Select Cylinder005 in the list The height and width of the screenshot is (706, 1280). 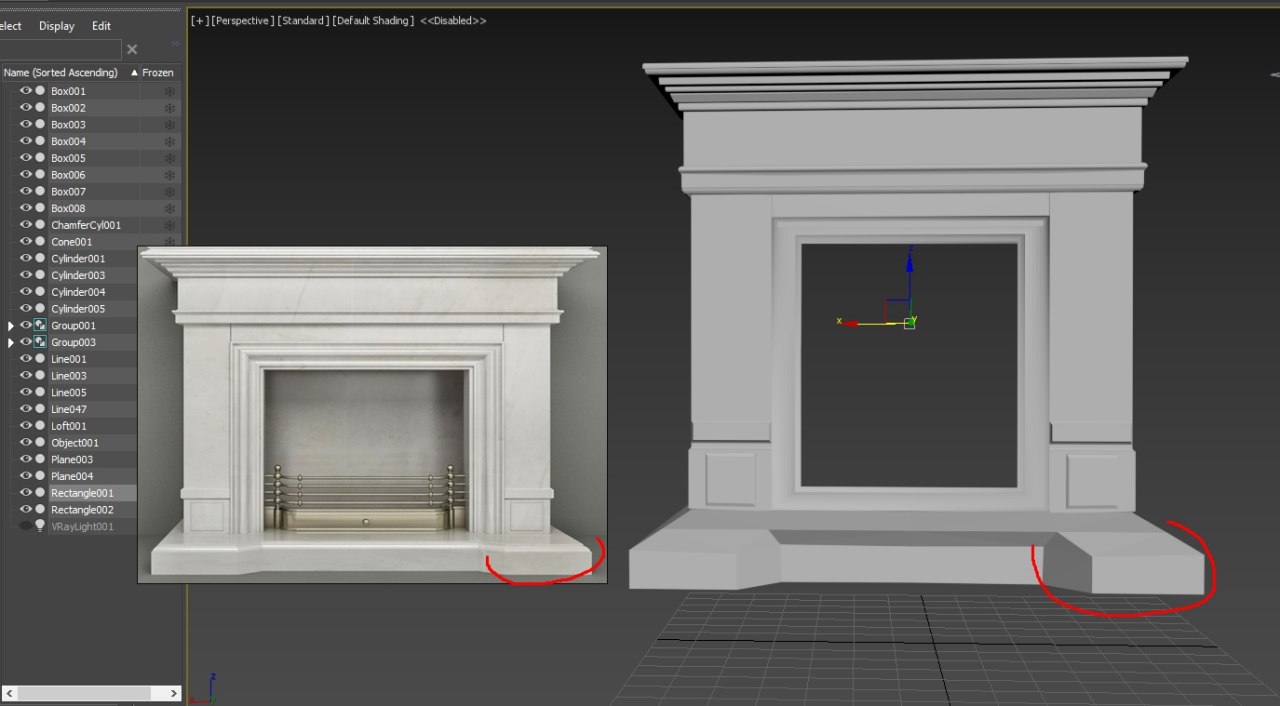click(78, 309)
